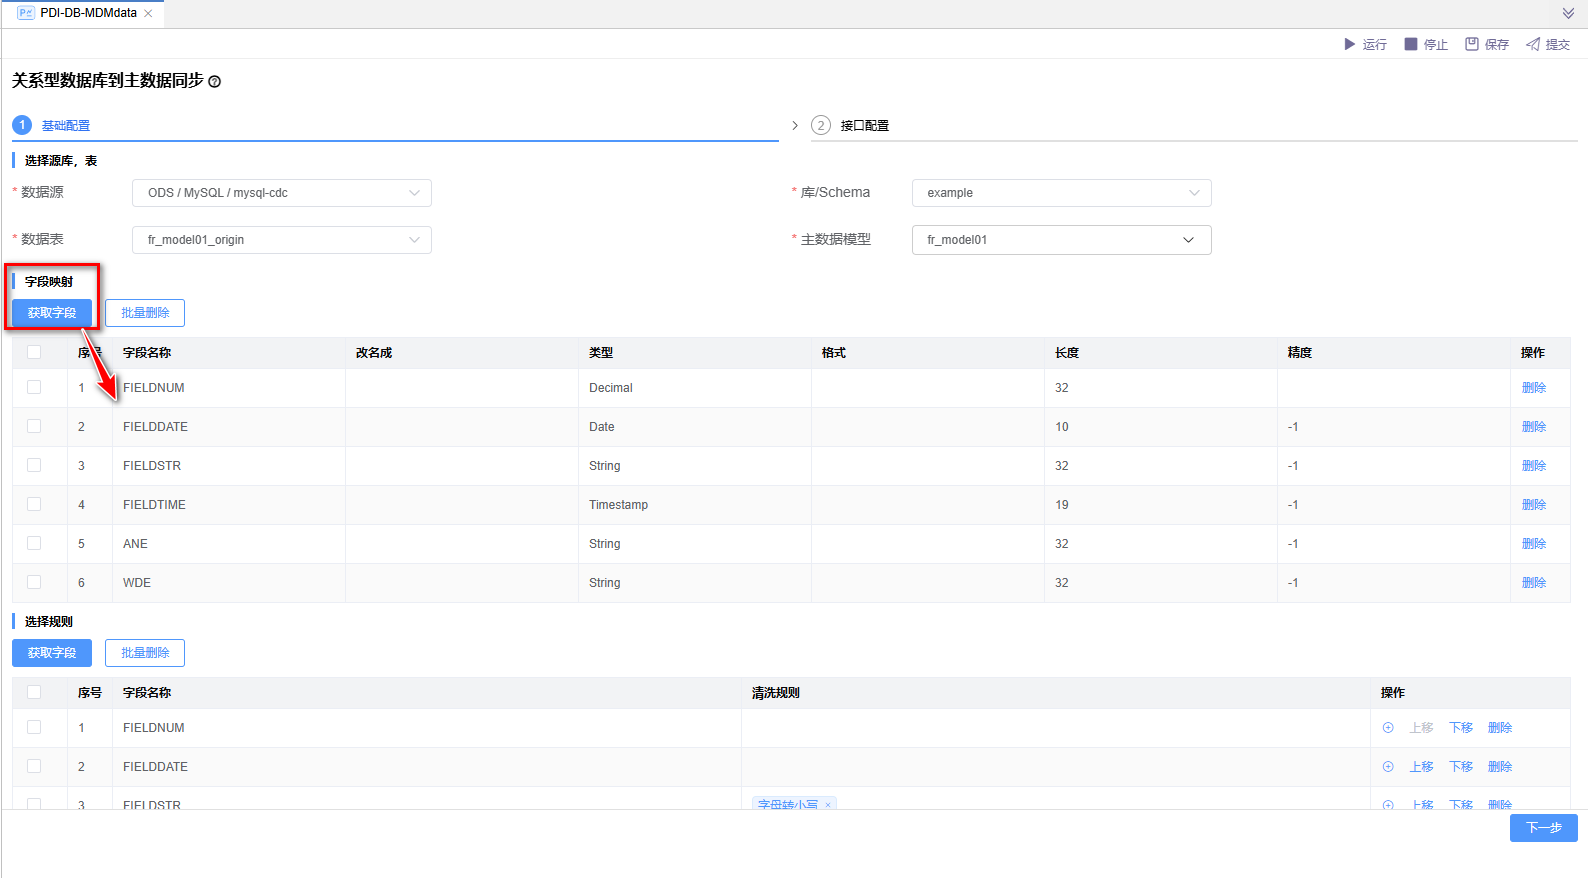Click the Submit (提交) paper-plane icon
Screen dimensions: 1588x878
(1533, 44)
